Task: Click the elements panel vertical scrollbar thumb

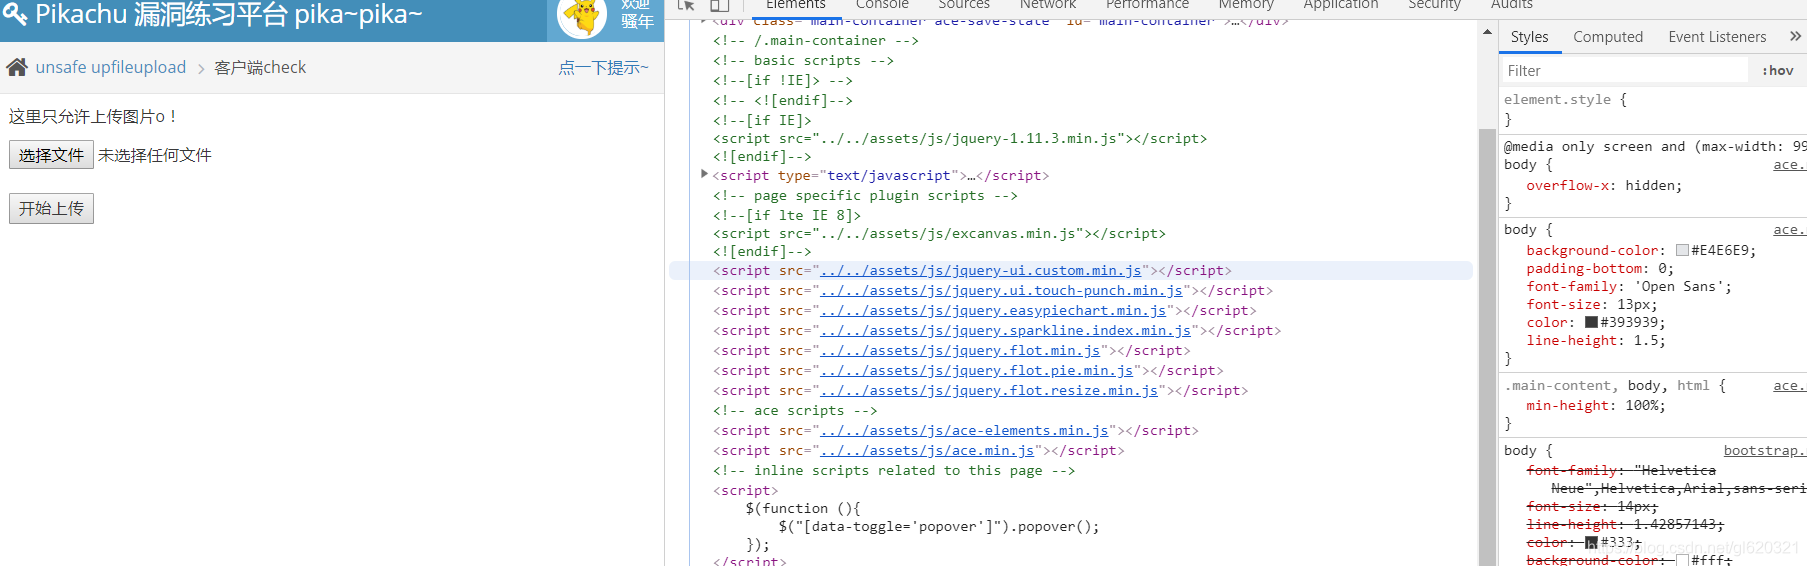Action: [x=1487, y=347]
